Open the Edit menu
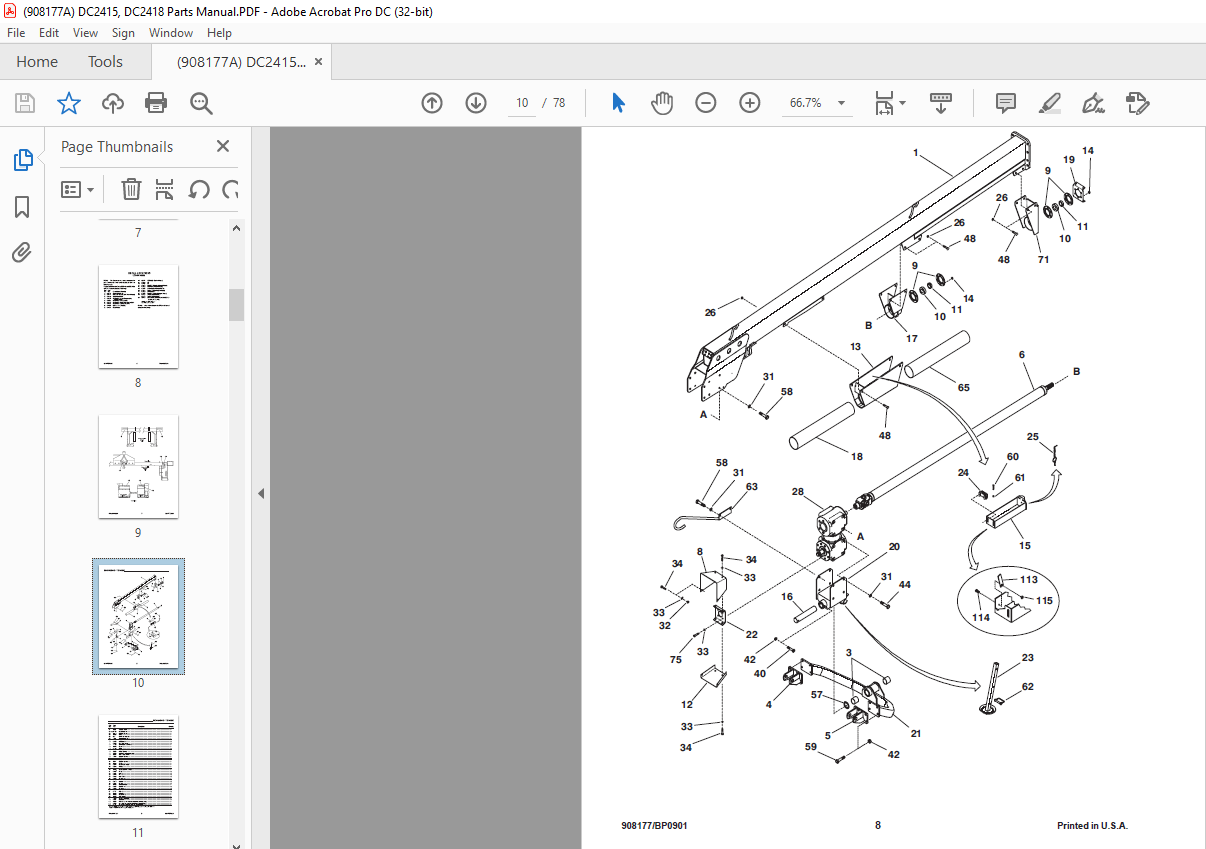This screenshot has height=849, width=1206. [49, 33]
